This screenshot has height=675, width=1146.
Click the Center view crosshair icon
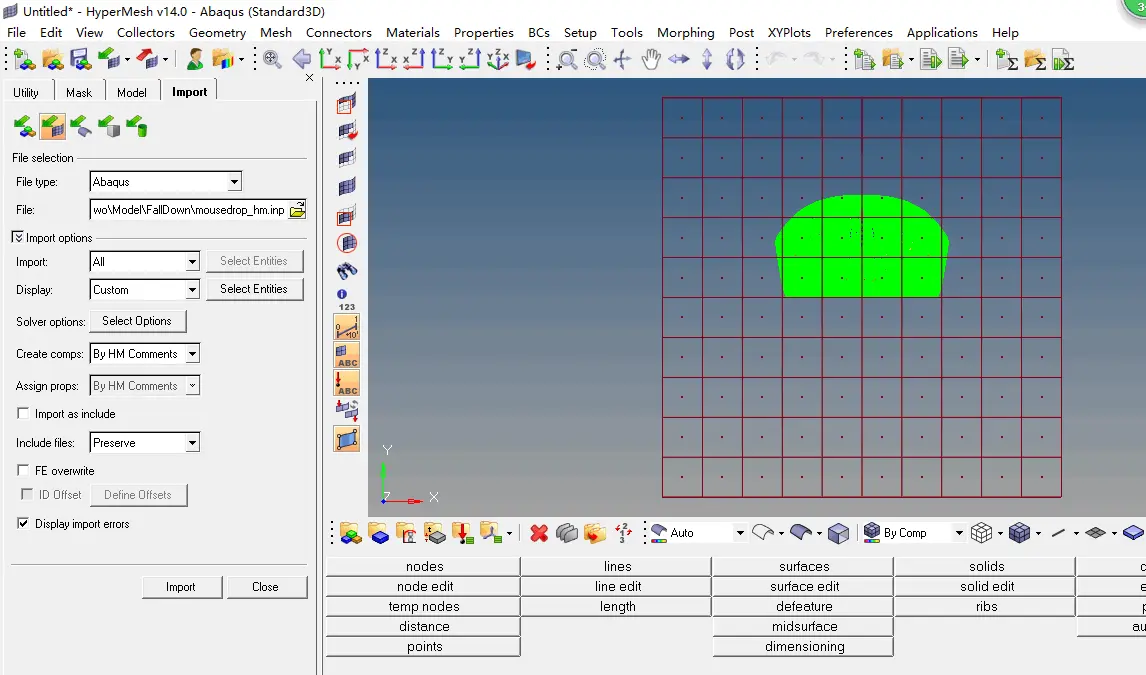click(x=622, y=59)
